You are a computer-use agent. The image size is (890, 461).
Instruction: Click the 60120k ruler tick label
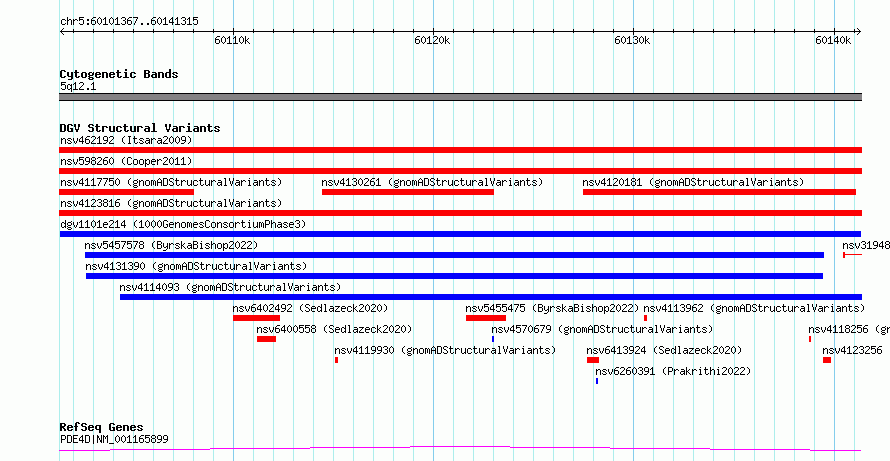click(x=433, y=40)
